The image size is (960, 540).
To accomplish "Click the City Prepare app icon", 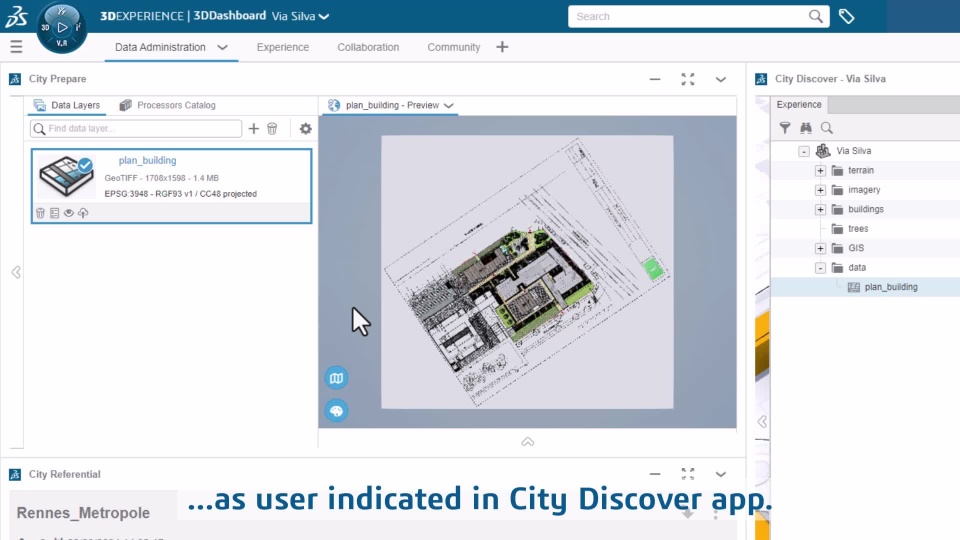I will (x=15, y=79).
